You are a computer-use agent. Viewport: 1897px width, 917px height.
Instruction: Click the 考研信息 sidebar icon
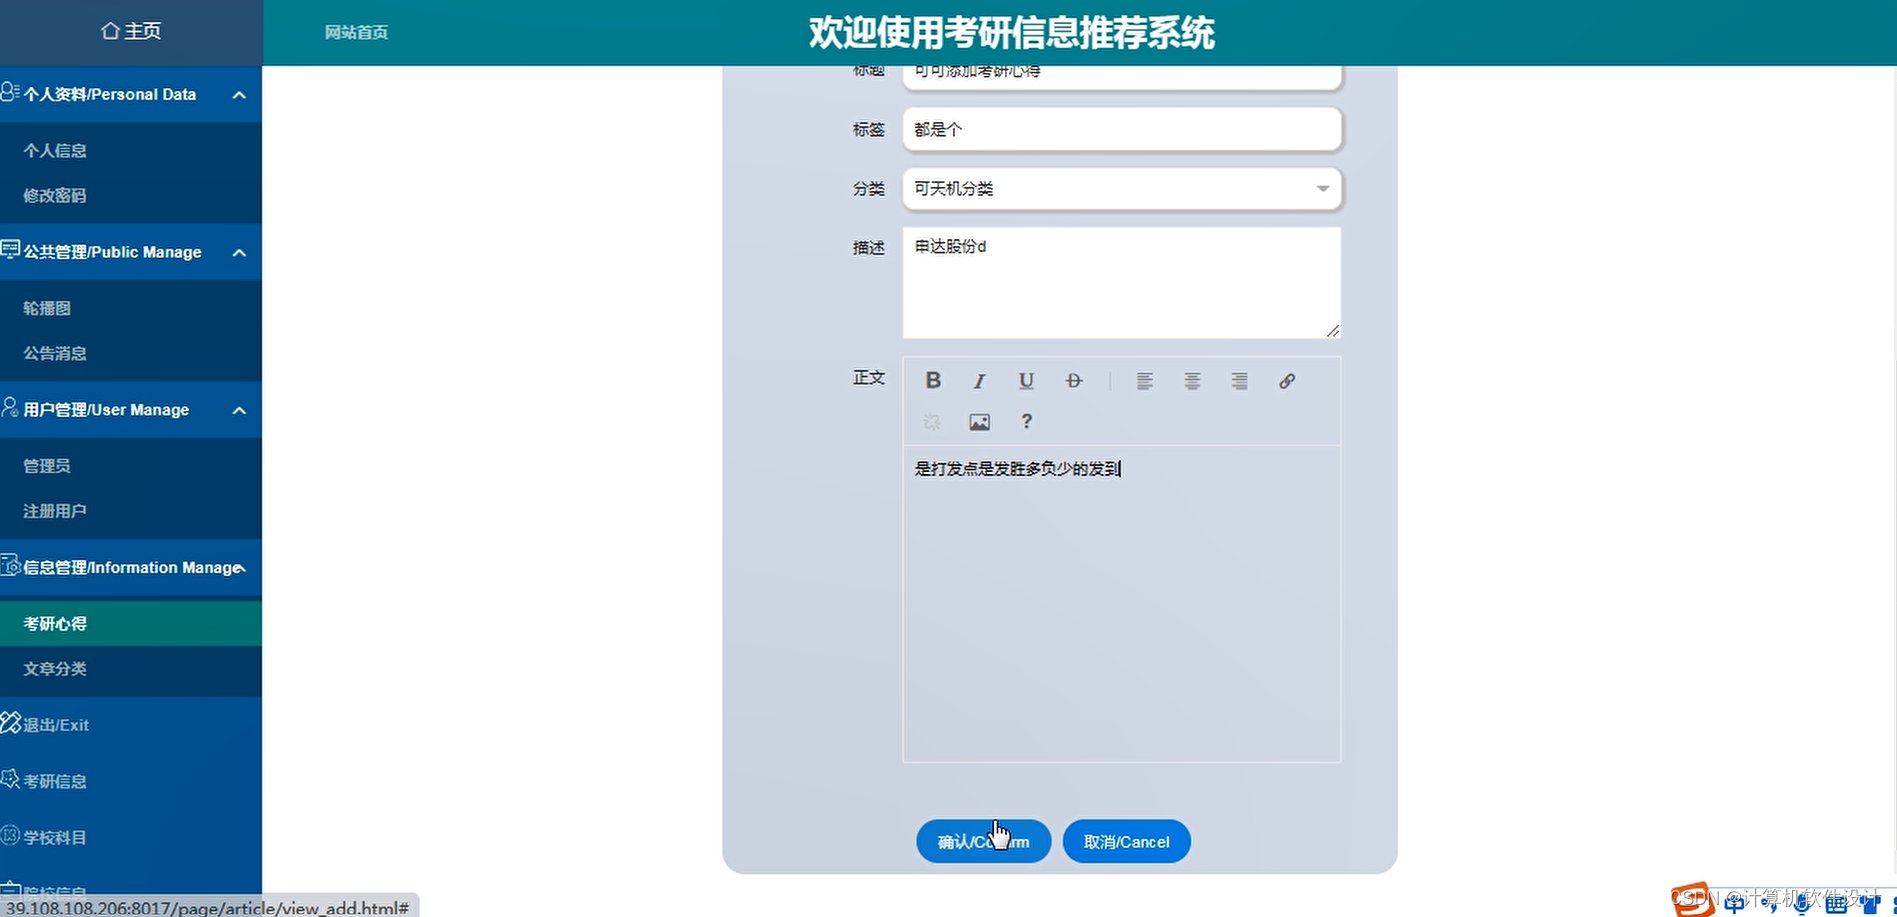coord(10,779)
